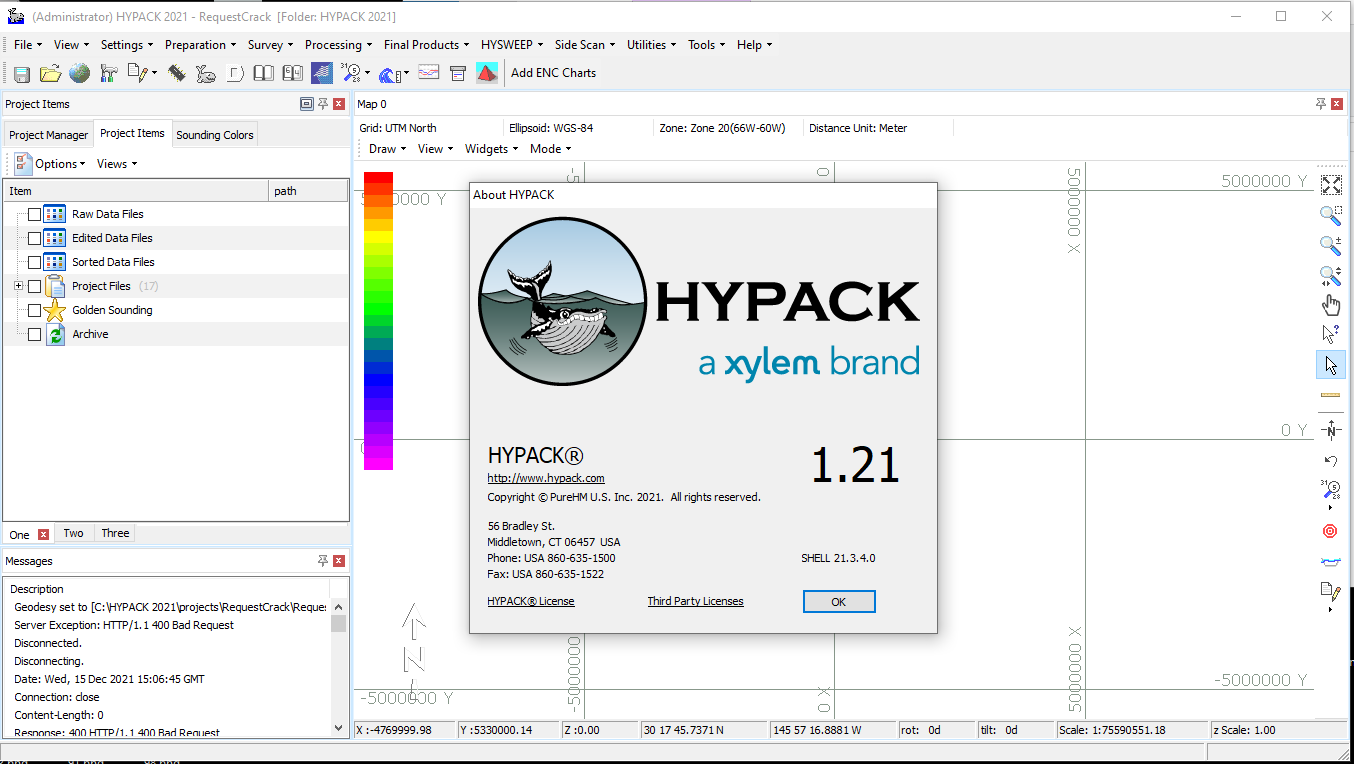Open the Draw dropdown in the Map panel
The image size is (1354, 764).
[385, 148]
